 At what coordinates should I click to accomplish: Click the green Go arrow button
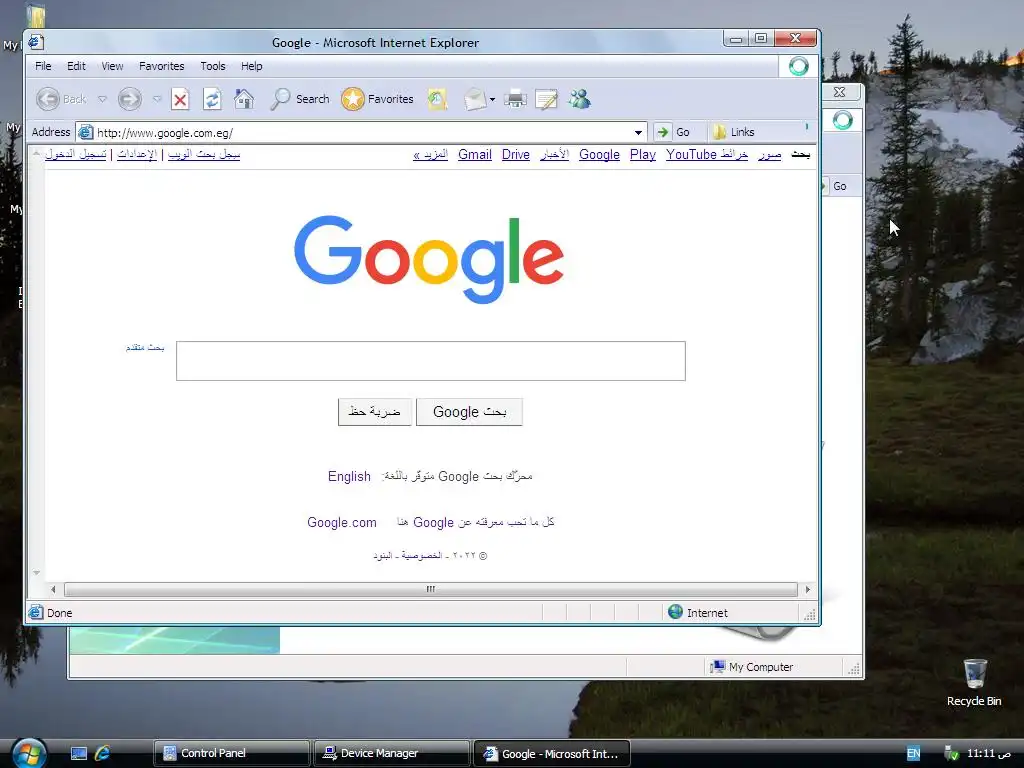[x=662, y=132]
